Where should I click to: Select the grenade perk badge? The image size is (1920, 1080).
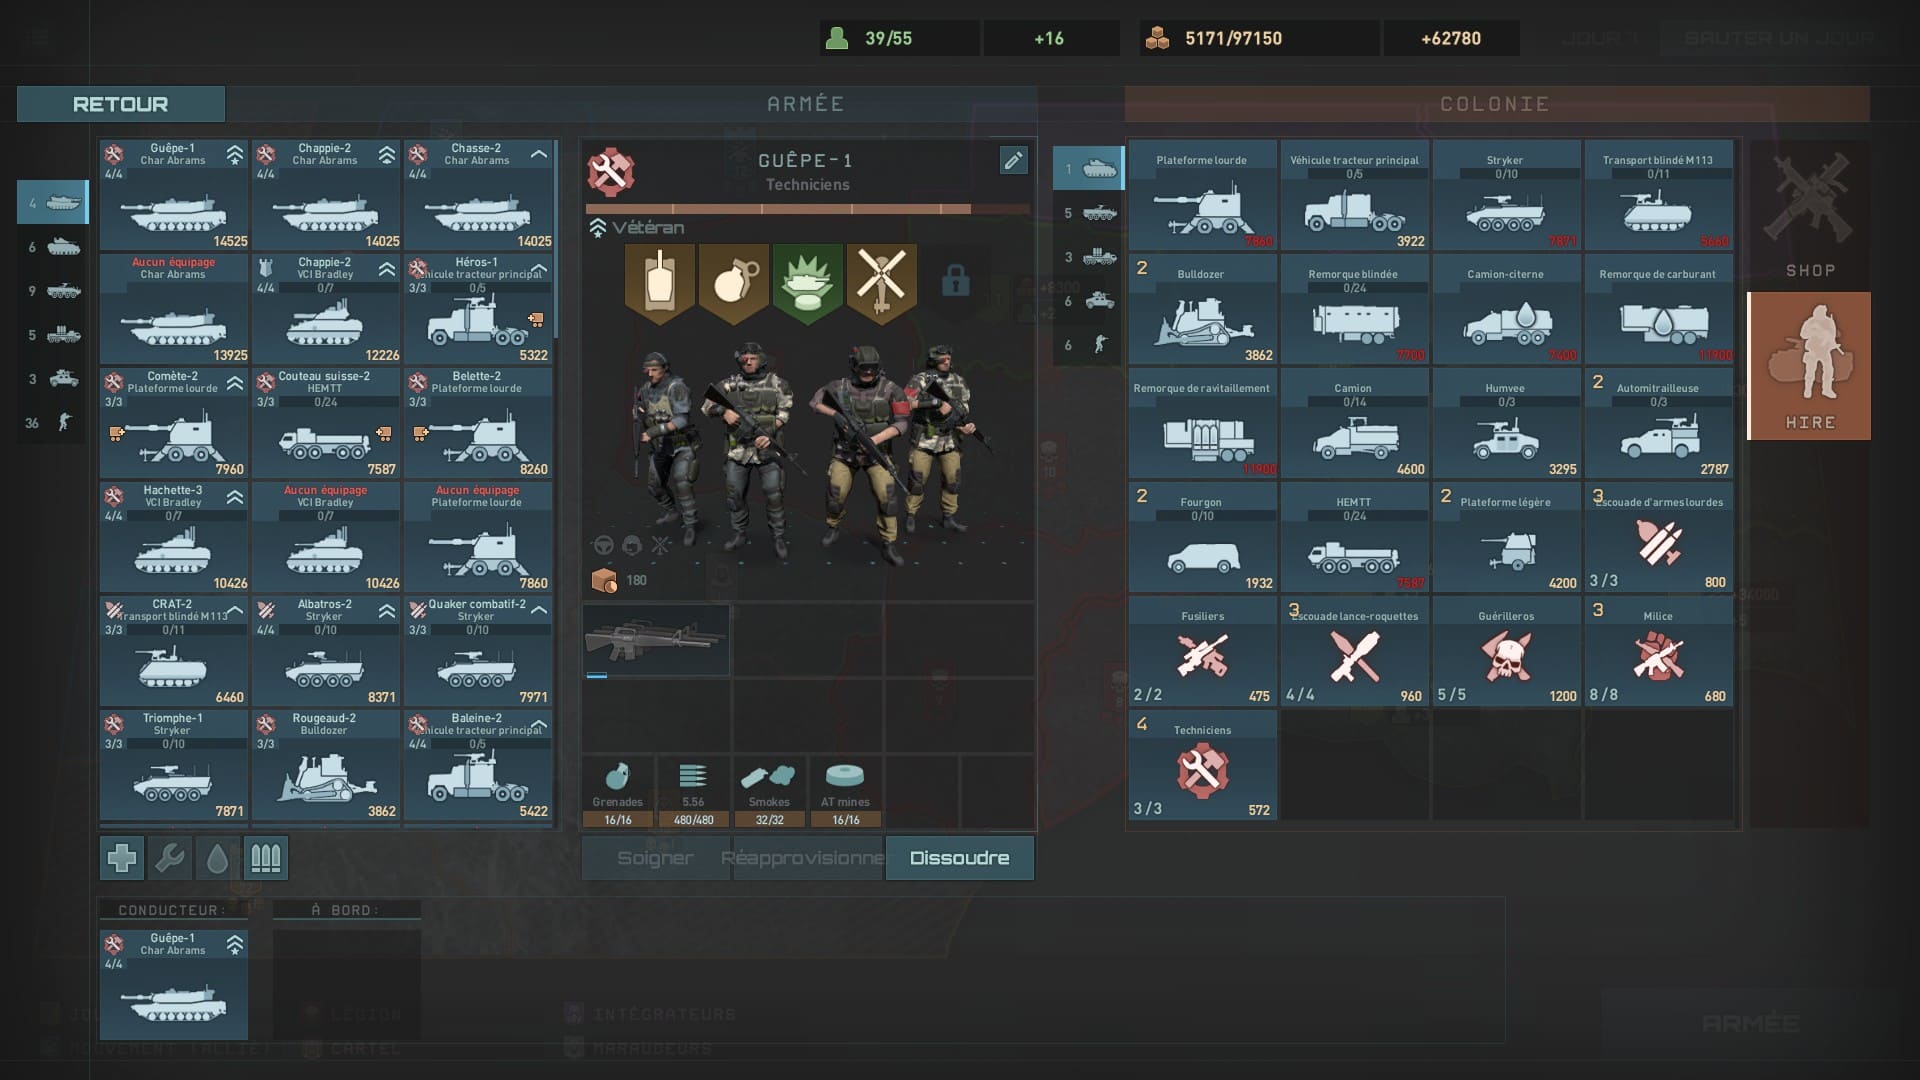[733, 283]
